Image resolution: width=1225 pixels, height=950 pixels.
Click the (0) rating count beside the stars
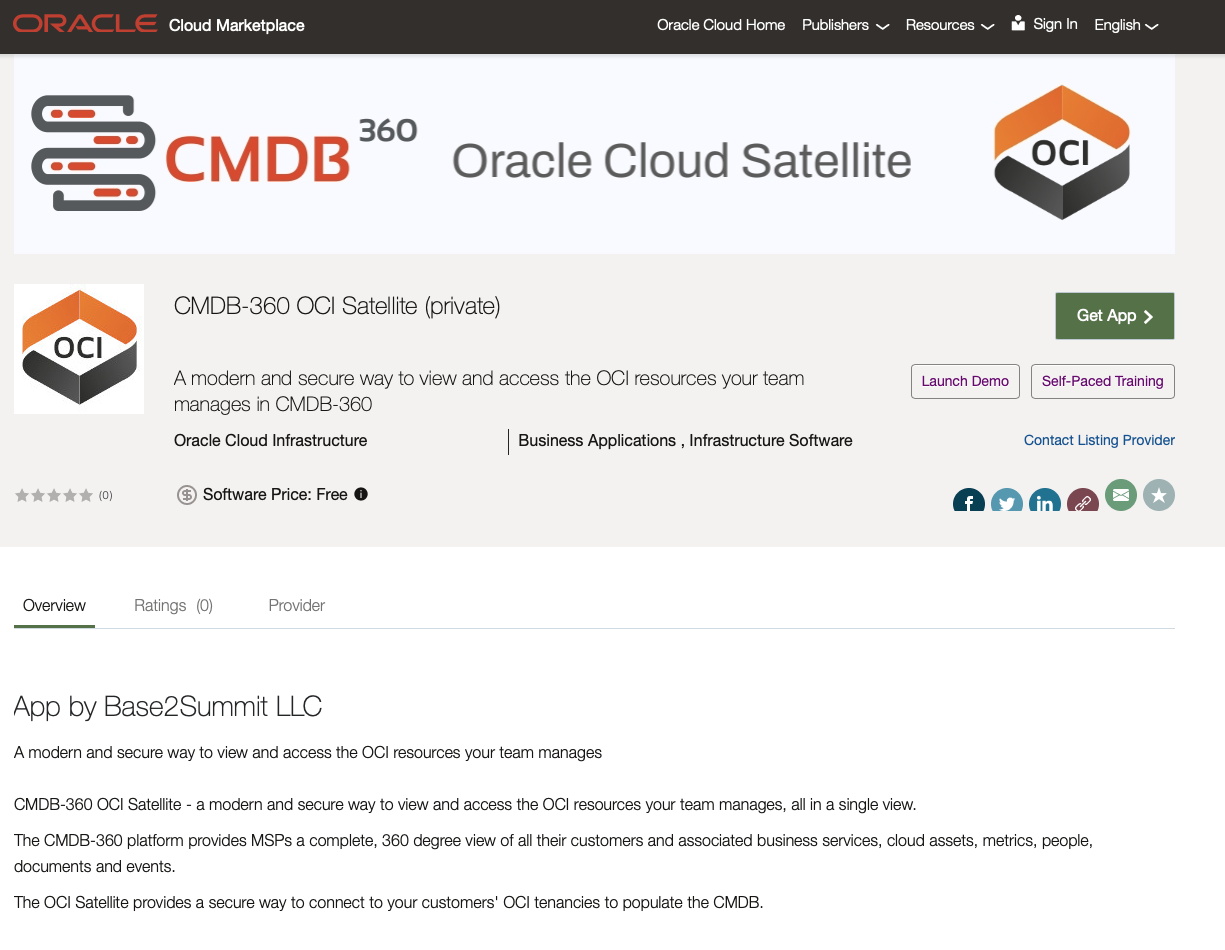point(105,495)
